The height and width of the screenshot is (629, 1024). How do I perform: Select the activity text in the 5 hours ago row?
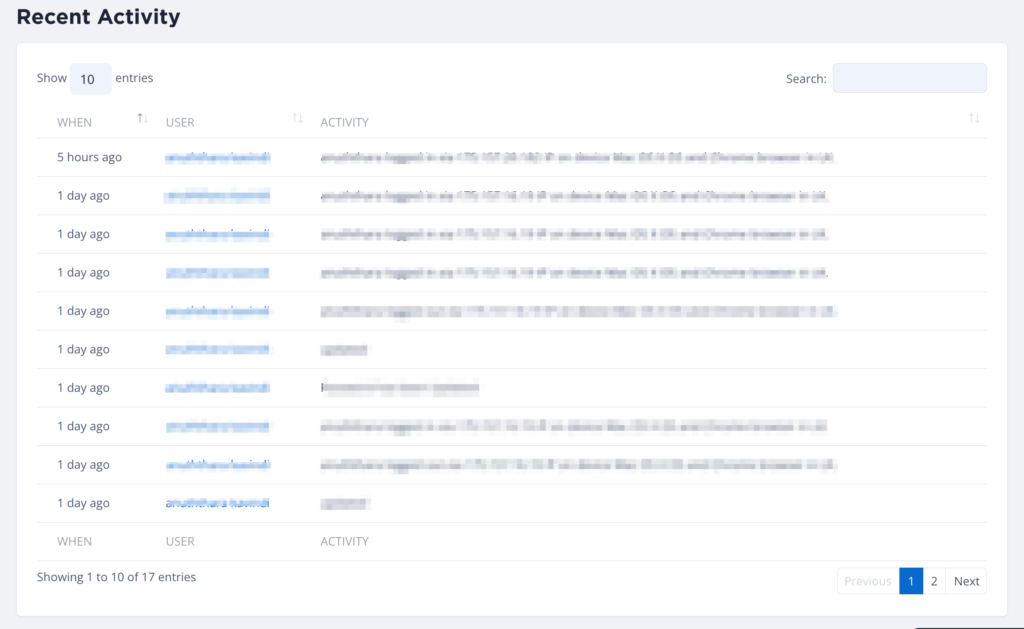tap(576, 157)
